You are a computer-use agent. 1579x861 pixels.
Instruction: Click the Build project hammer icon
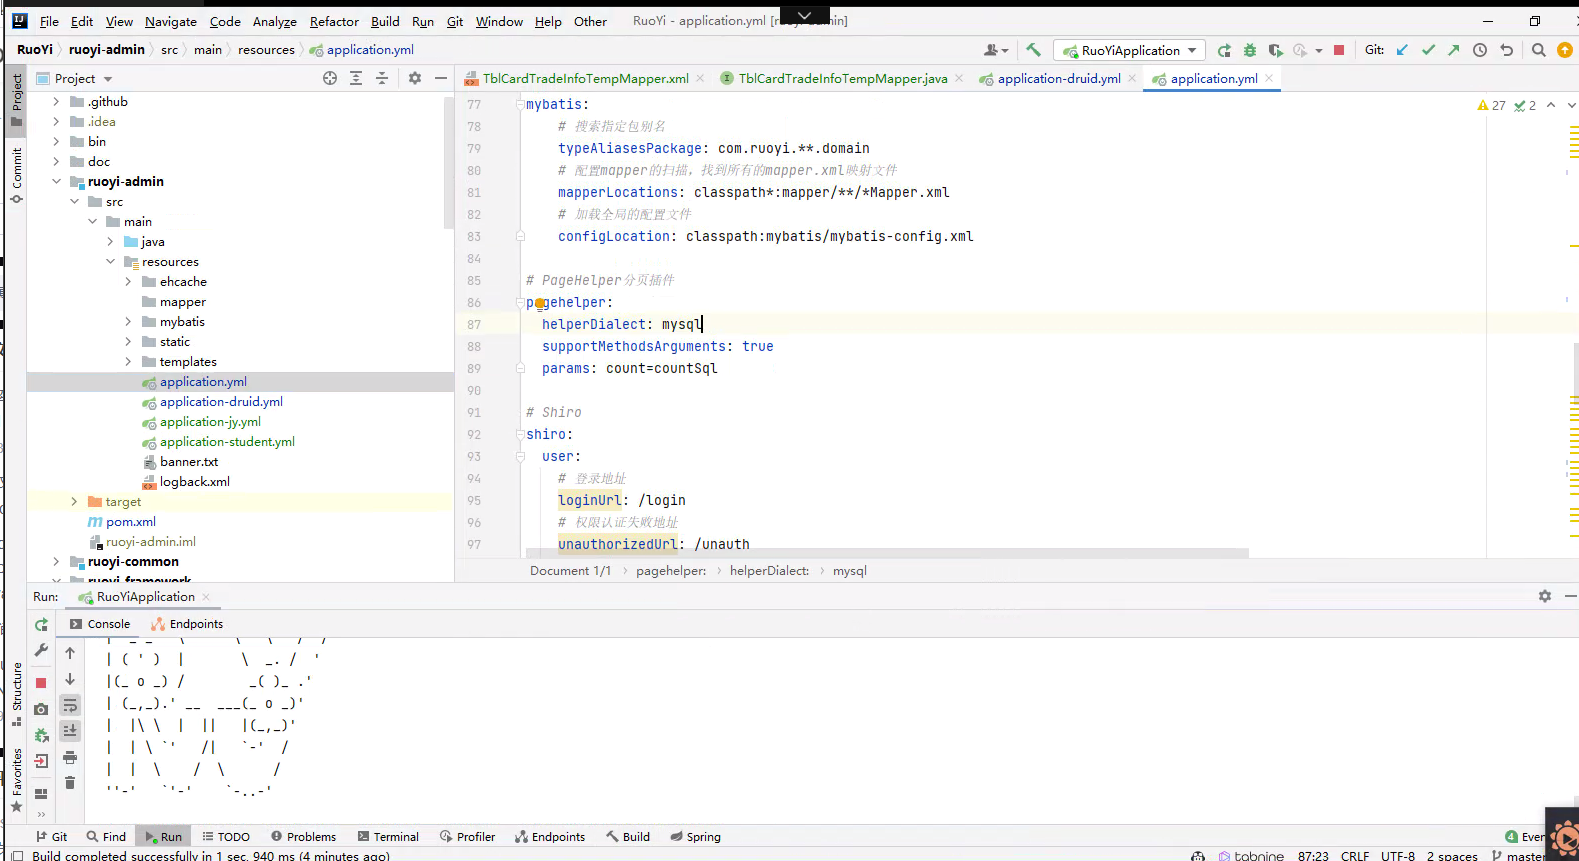coord(1033,50)
